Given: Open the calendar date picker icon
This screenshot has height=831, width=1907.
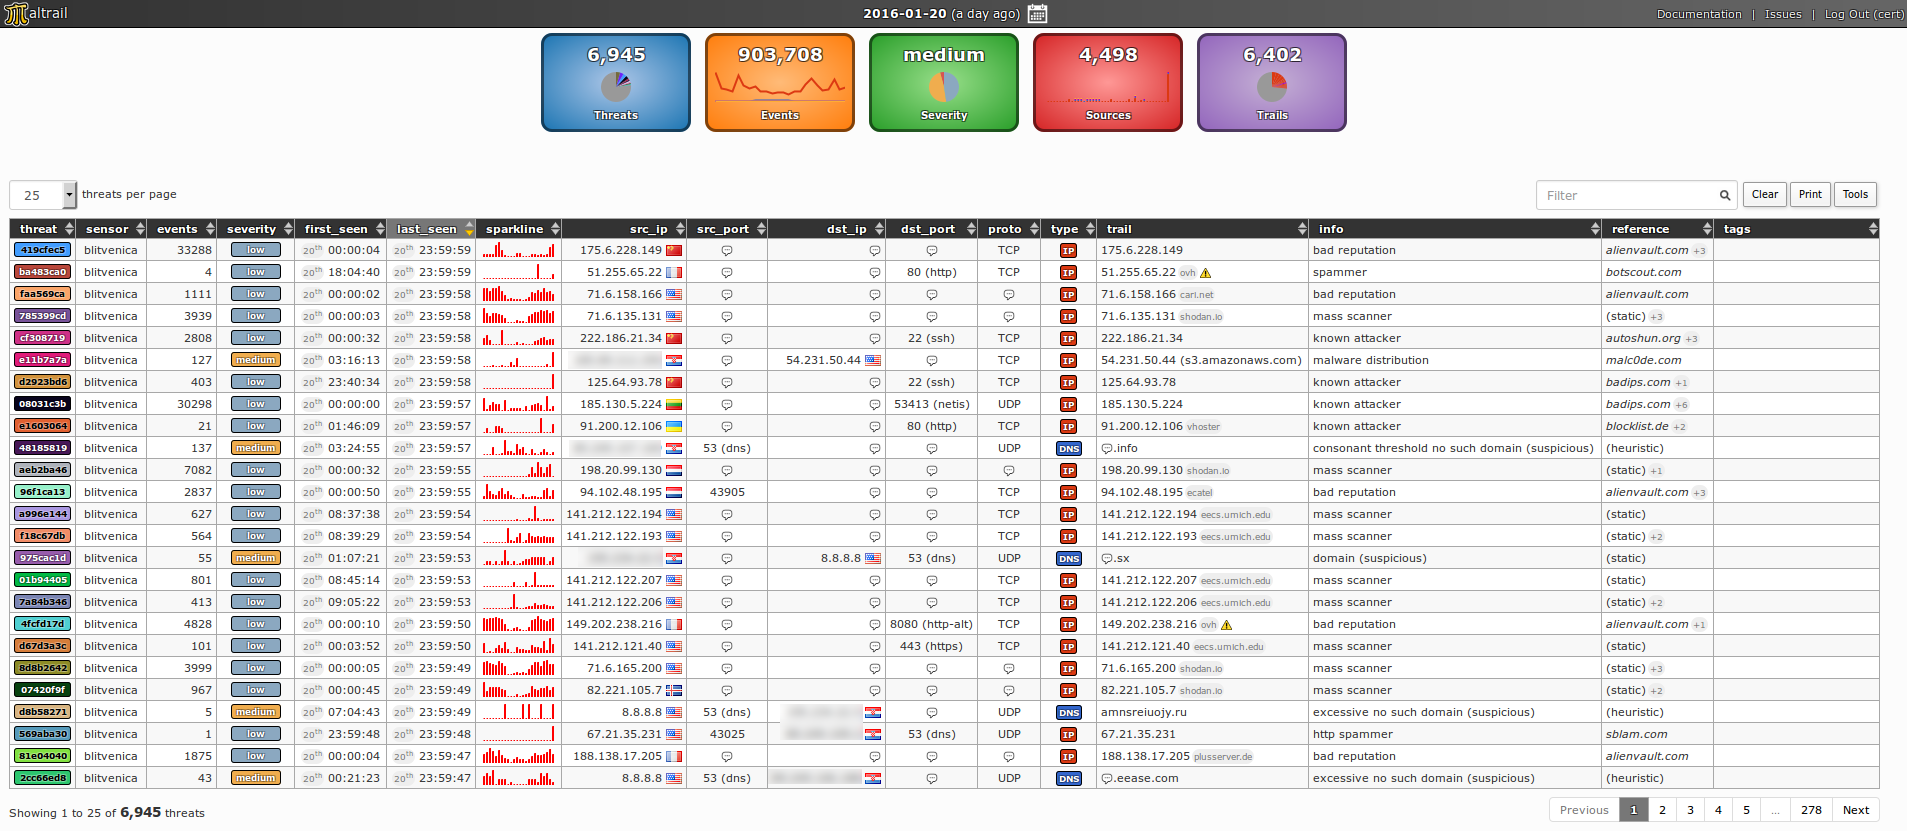Looking at the screenshot, I should (1037, 14).
